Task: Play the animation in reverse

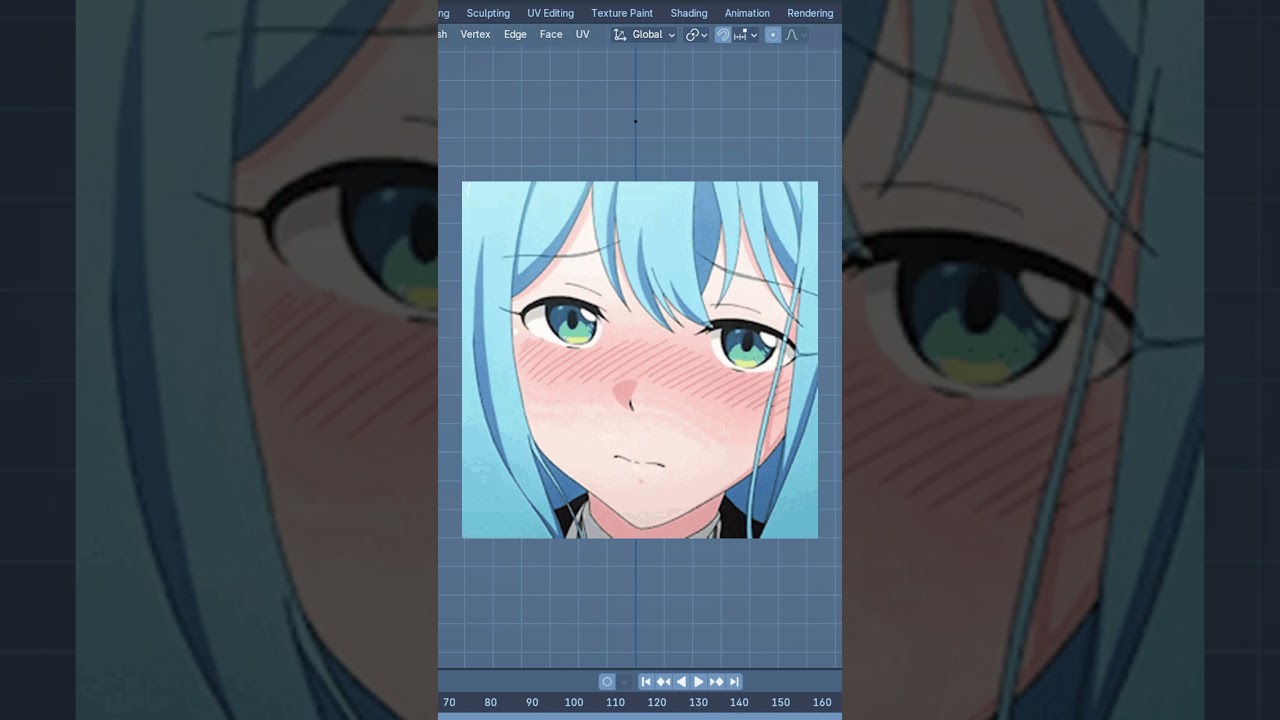Action: click(x=681, y=681)
